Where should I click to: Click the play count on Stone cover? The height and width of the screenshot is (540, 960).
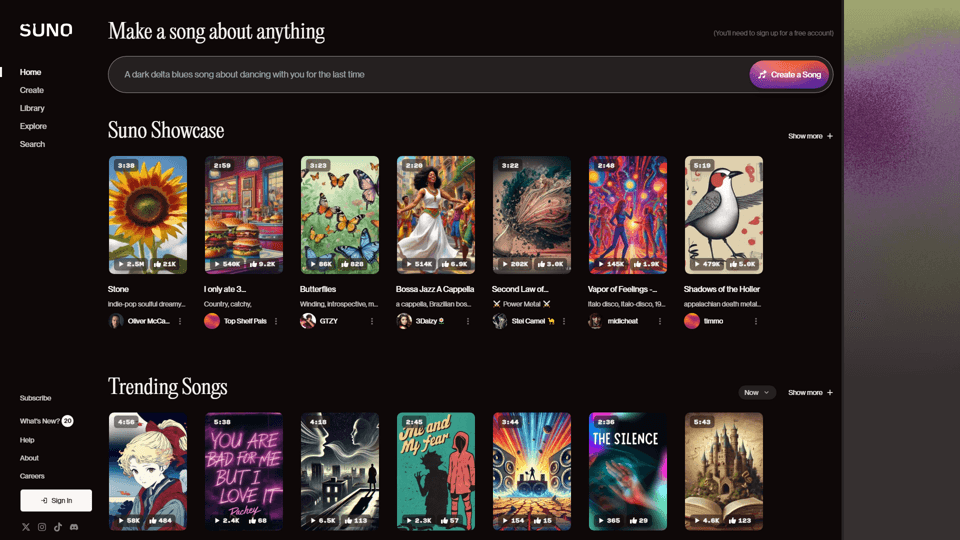tap(131, 264)
